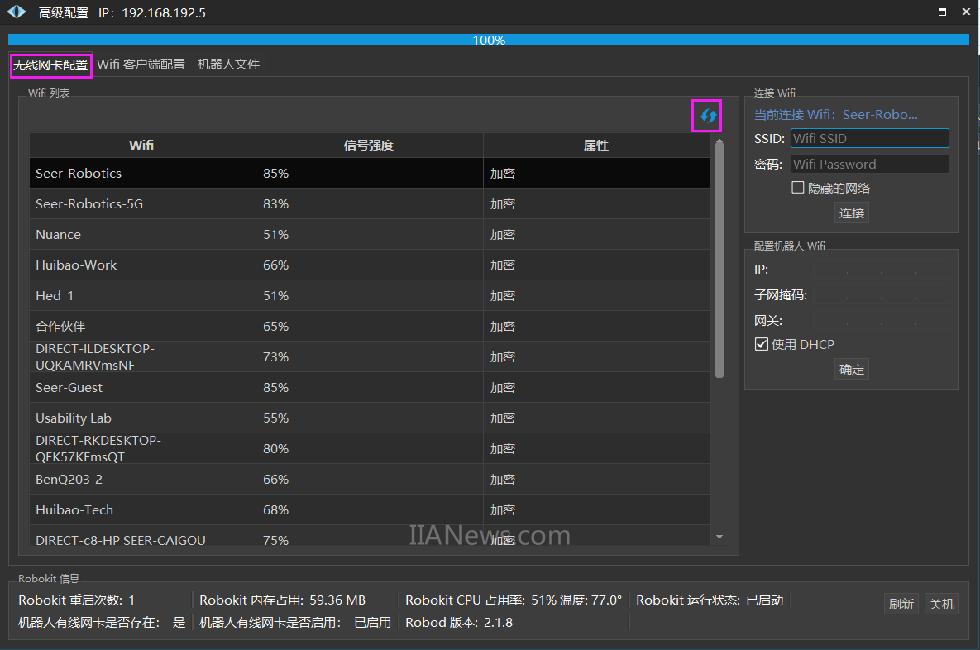Click the 刷新 button at bottom

click(901, 603)
